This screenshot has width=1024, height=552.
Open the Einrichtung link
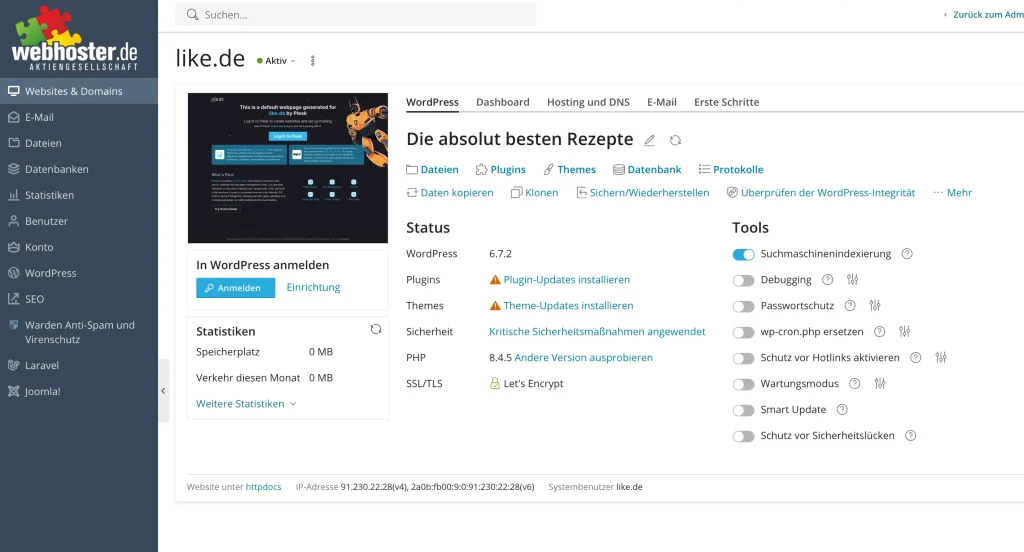pos(313,287)
